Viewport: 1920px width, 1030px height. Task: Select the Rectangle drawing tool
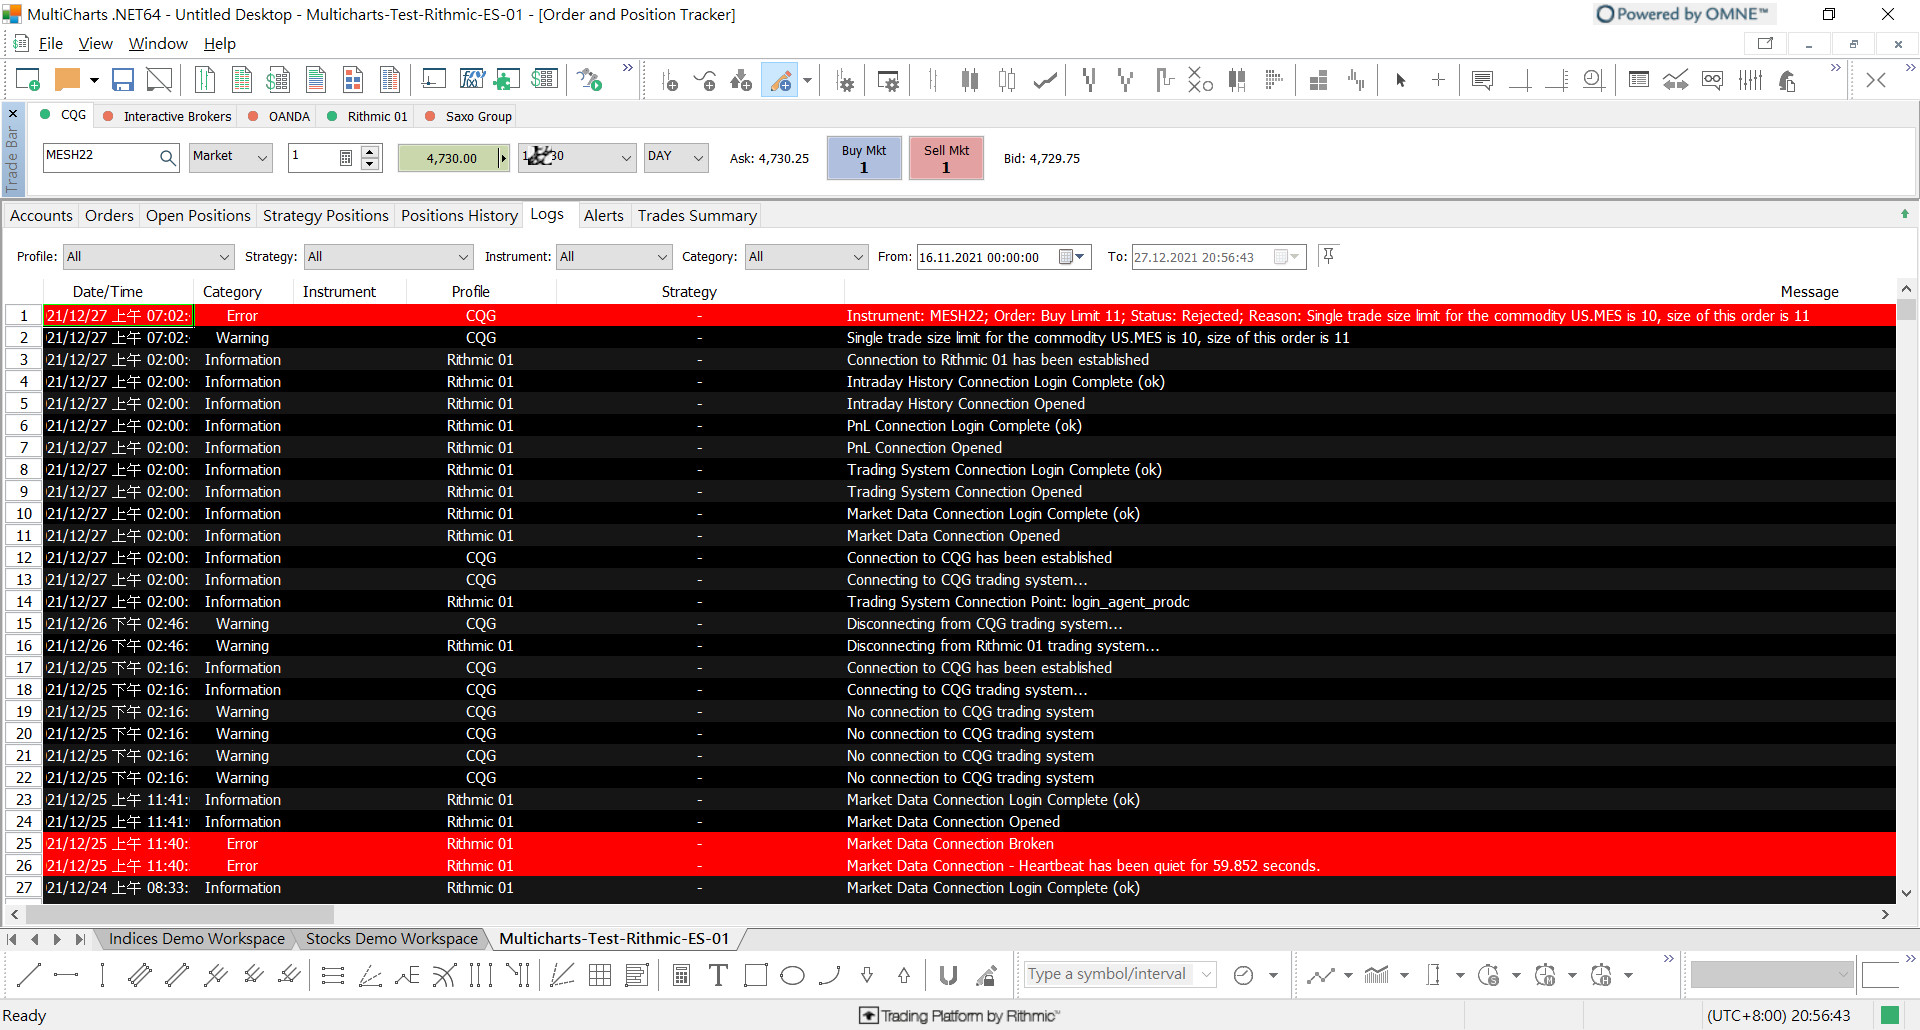[x=756, y=975]
